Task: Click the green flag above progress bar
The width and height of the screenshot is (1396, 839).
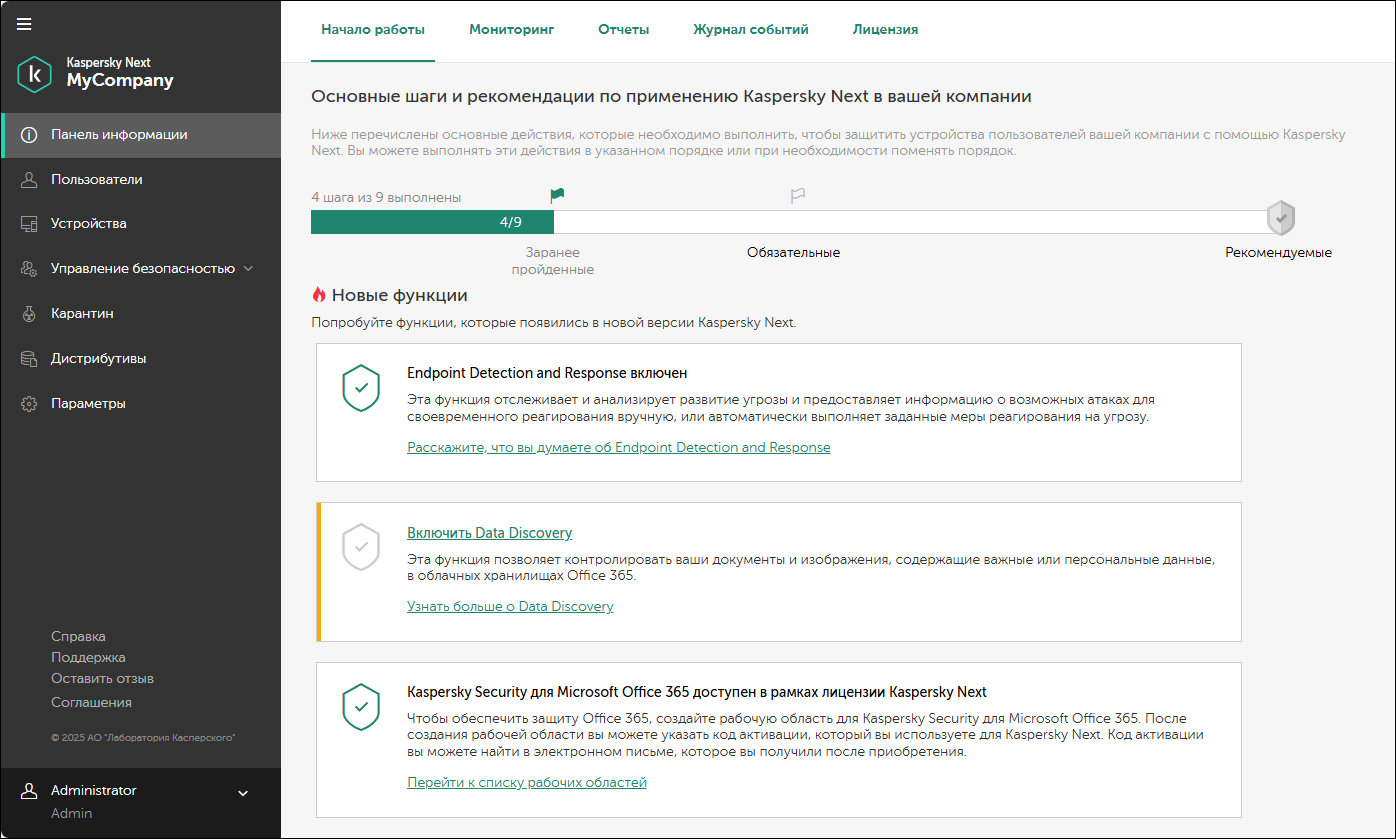Action: point(557,196)
